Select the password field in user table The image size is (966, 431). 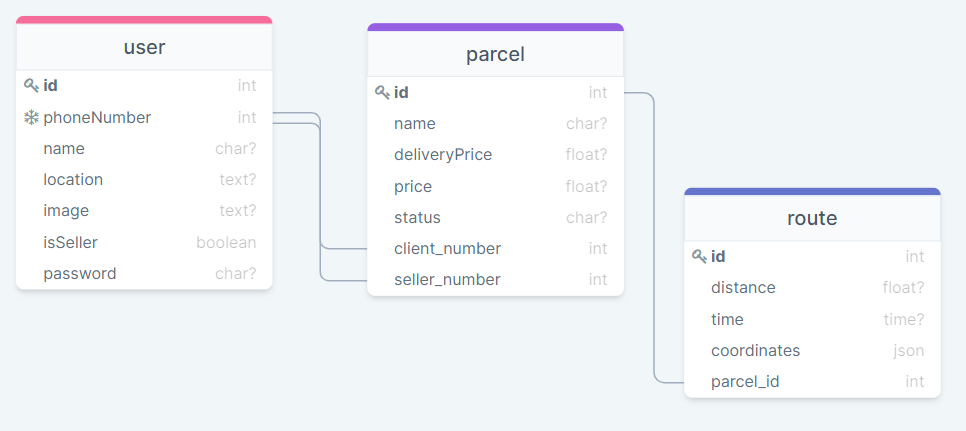[144, 274]
